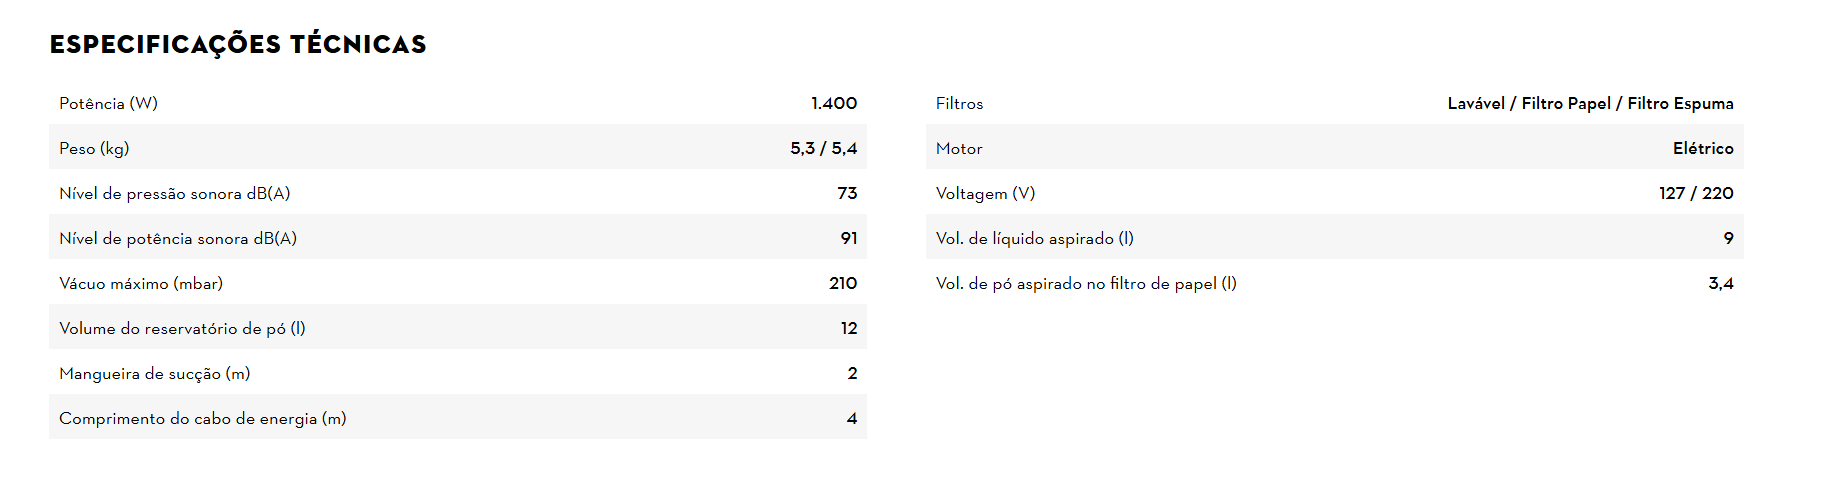Click the Comprimento do cabo de energia label
Image resolution: width=1834 pixels, height=479 pixels.
202,418
